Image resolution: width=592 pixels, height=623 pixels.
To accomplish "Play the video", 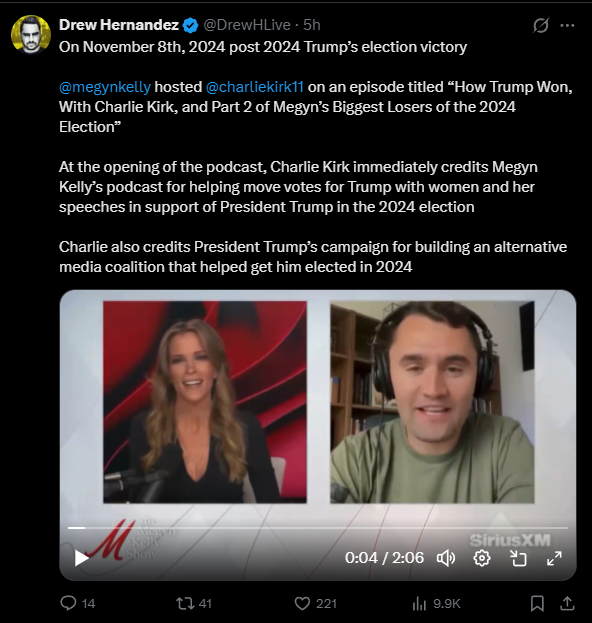I will 81,558.
